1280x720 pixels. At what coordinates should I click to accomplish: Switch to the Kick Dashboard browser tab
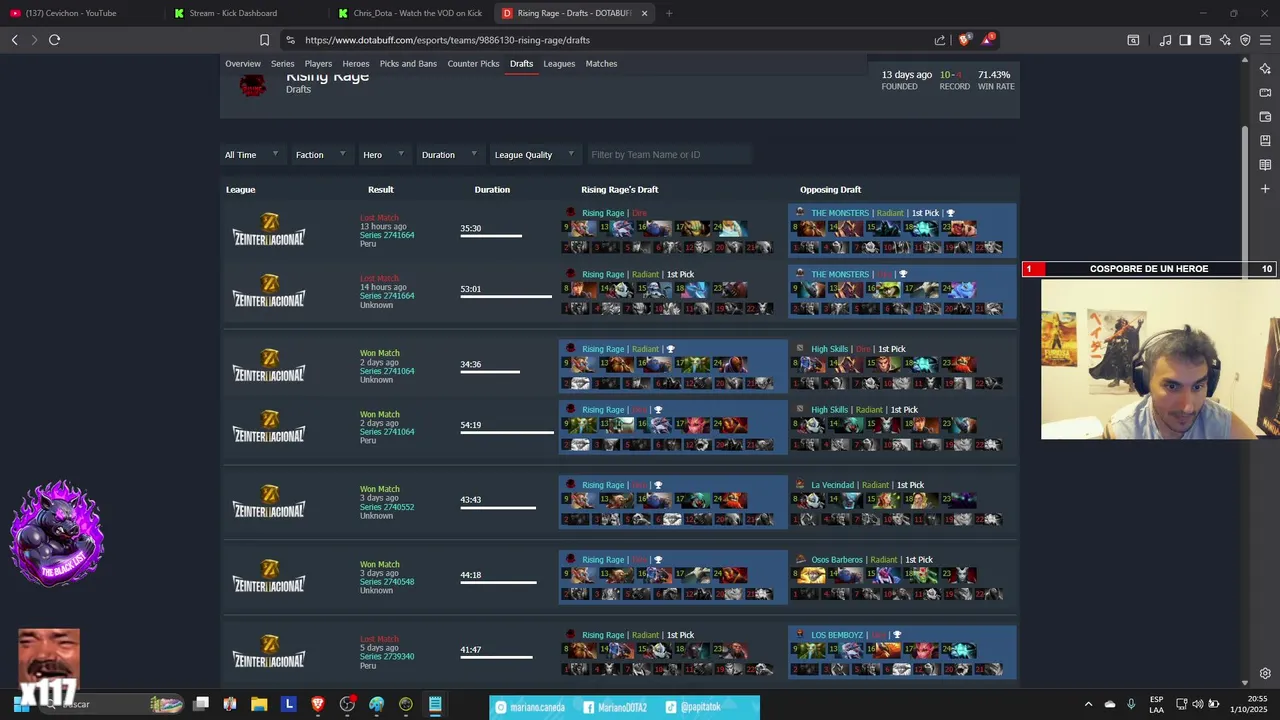point(244,13)
